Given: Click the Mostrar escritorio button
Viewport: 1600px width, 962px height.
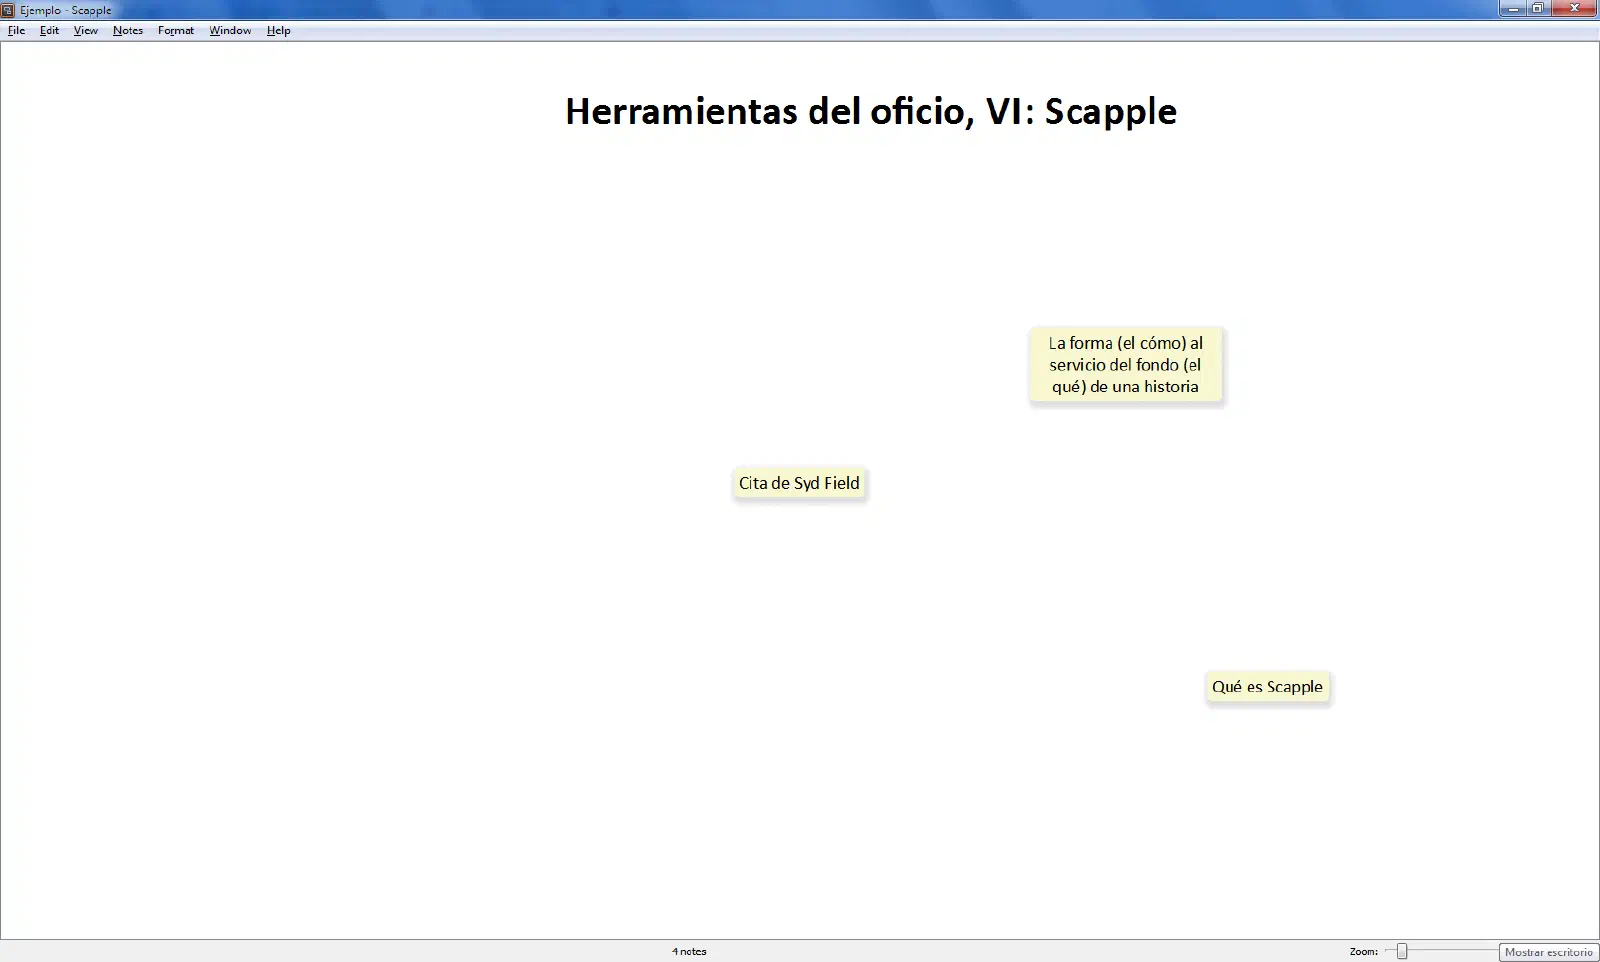Looking at the screenshot, I should 1549,952.
